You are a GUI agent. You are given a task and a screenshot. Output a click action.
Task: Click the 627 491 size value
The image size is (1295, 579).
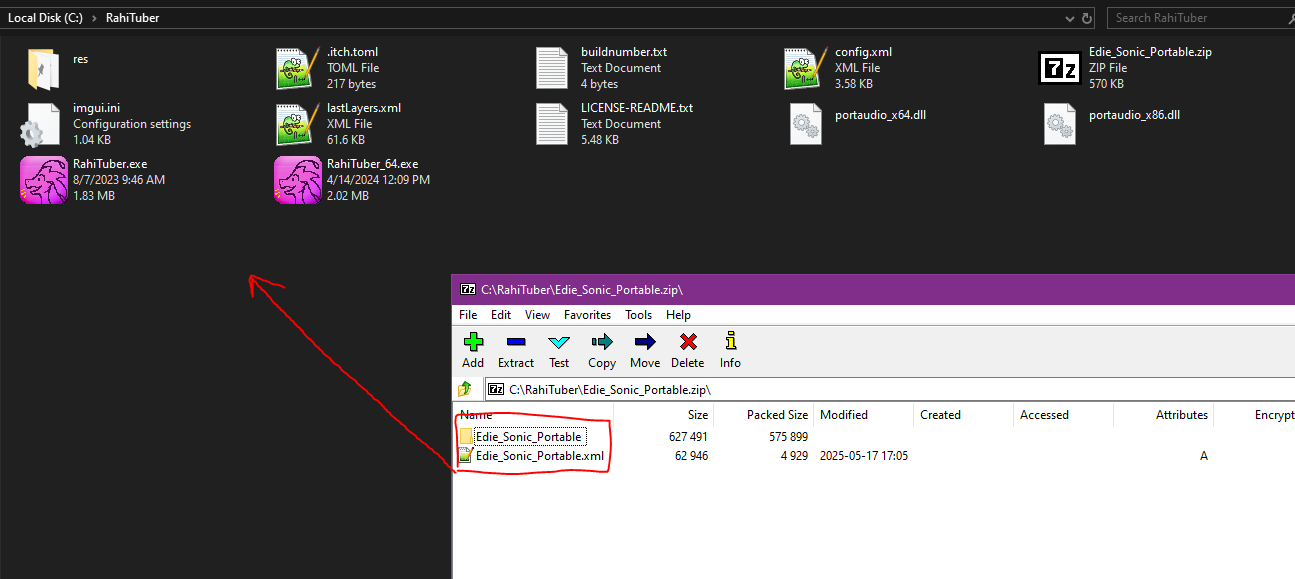688,437
